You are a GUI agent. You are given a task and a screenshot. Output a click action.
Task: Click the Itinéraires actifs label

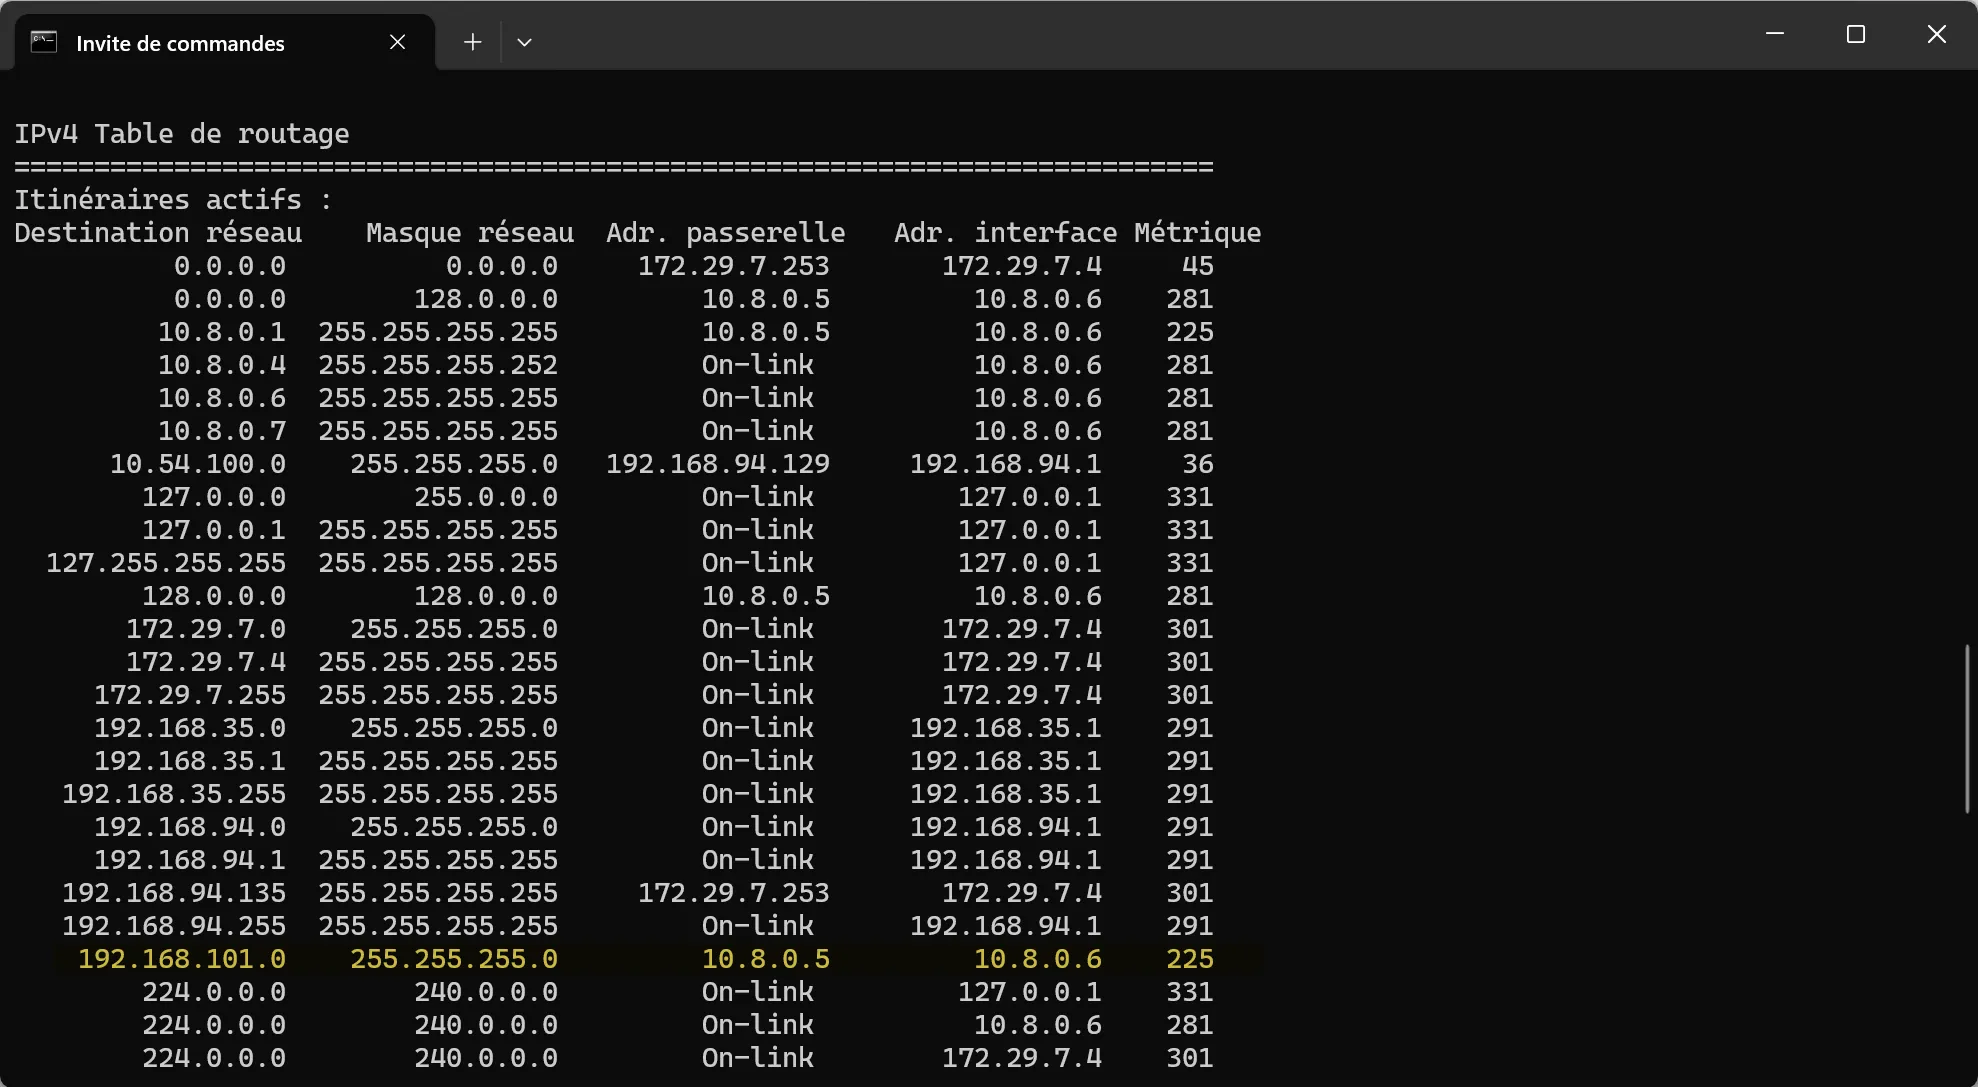(172, 200)
